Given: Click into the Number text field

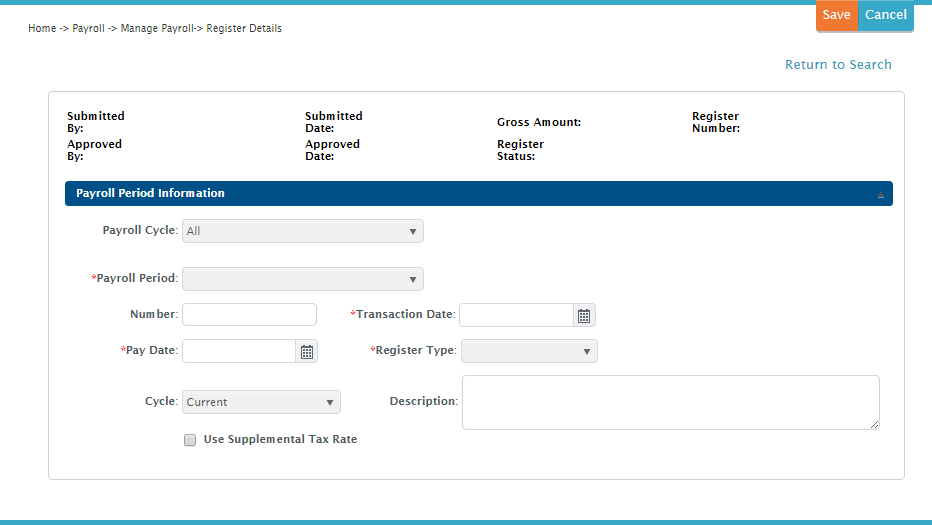Looking at the screenshot, I should tap(249, 315).
